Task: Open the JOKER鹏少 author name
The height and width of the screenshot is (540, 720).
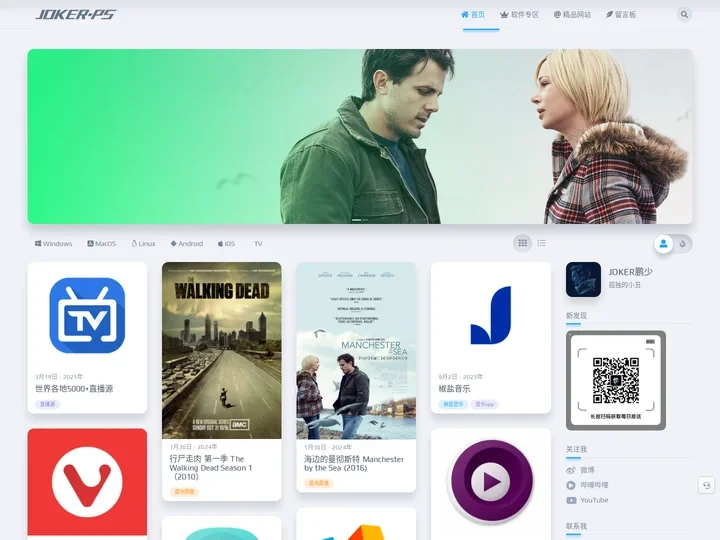Action: pos(630,272)
